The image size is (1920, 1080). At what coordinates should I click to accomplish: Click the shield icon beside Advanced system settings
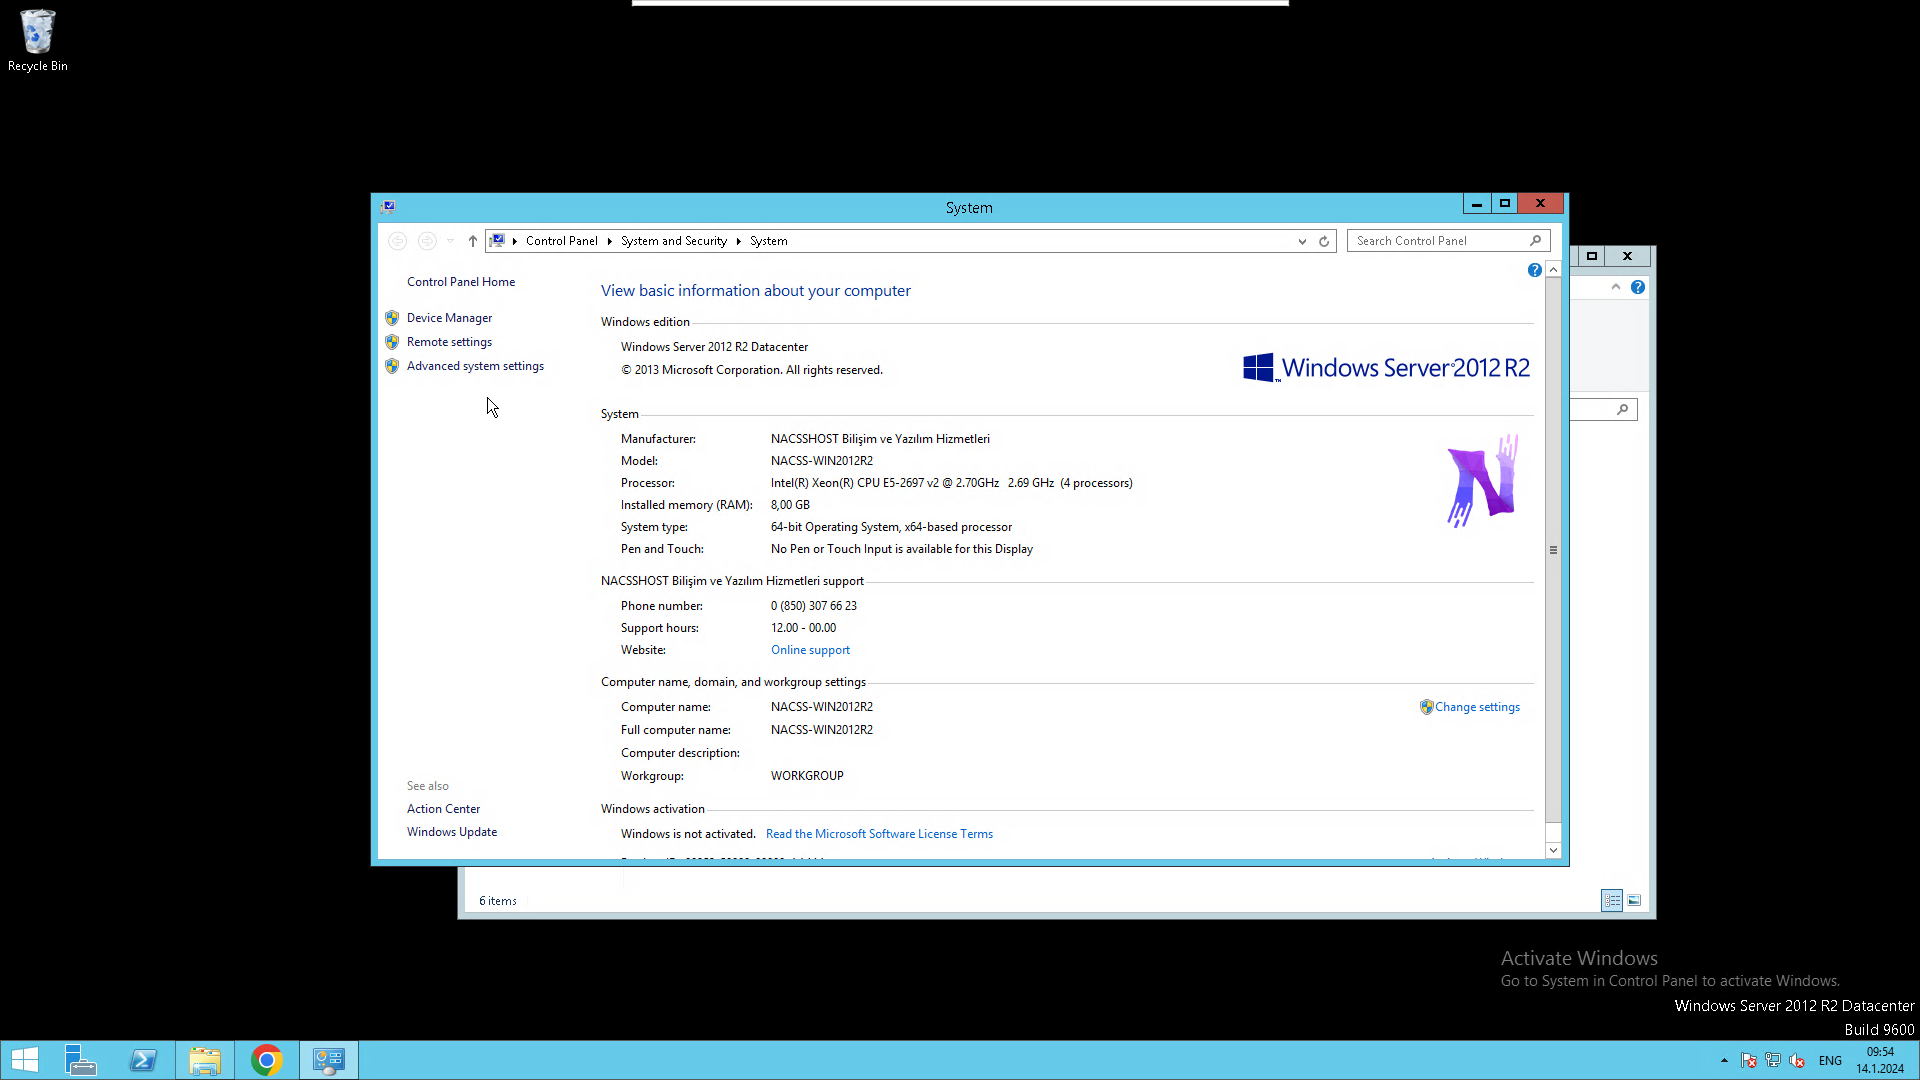coord(392,366)
